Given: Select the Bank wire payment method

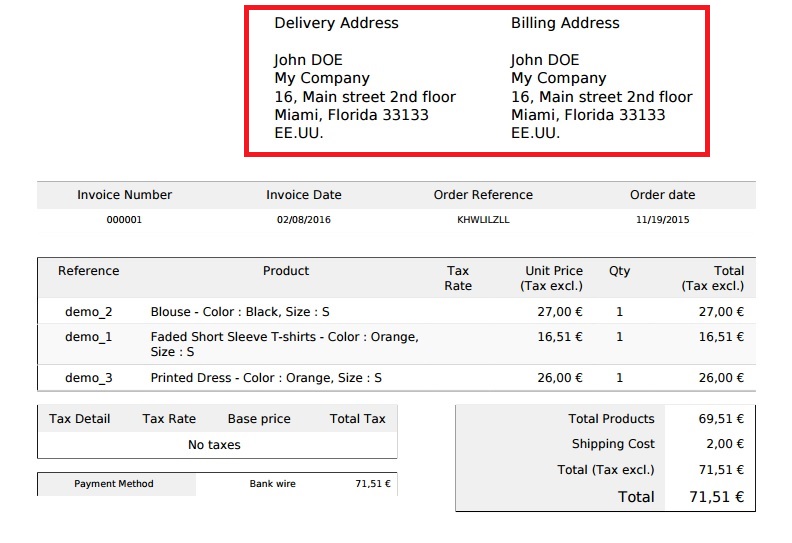Looking at the screenshot, I should pos(272,484).
